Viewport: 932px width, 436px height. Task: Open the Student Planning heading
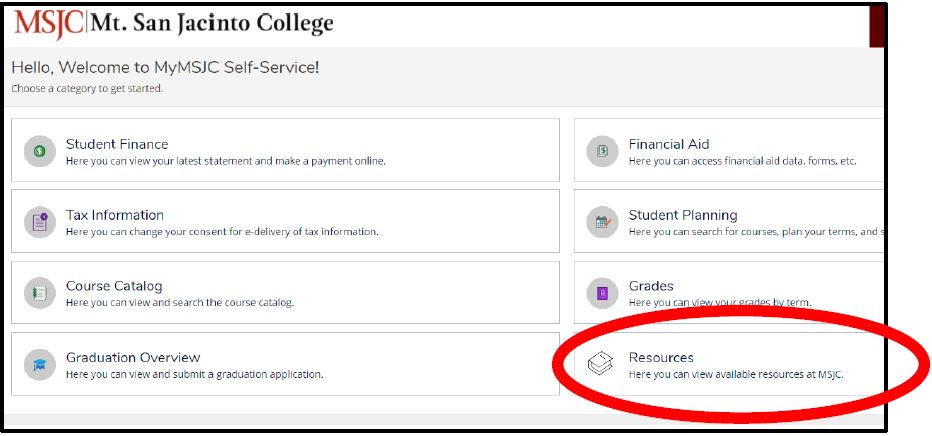click(683, 215)
